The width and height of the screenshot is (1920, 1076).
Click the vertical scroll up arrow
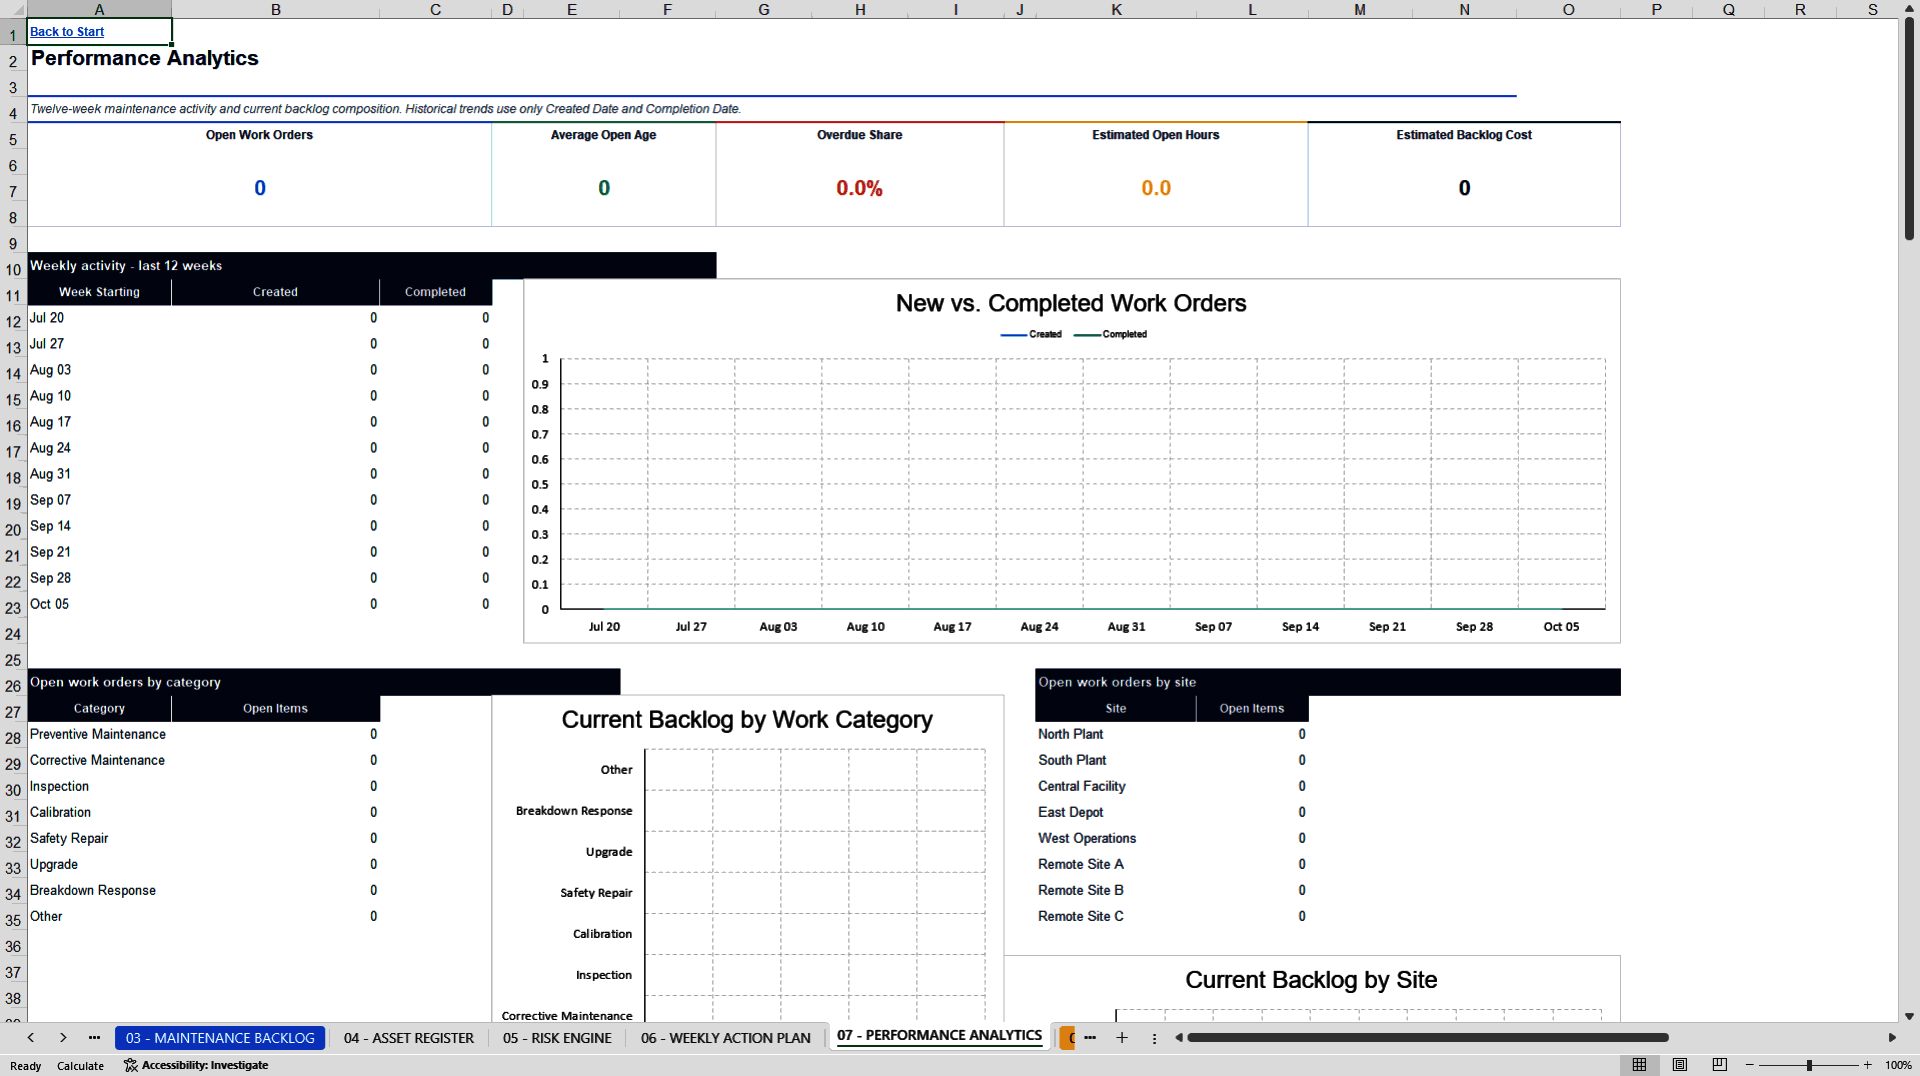click(1909, 8)
